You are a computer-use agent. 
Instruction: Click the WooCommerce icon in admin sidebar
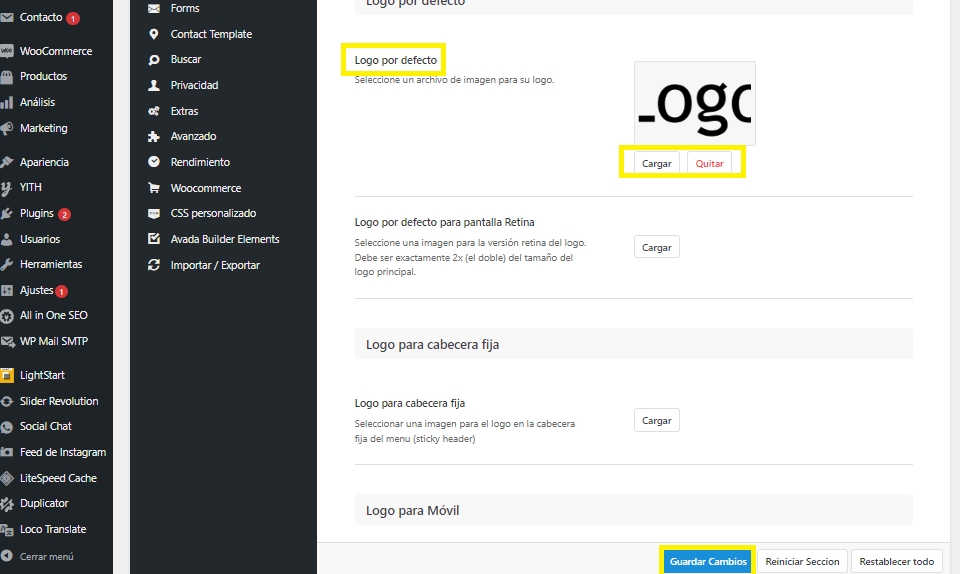(7, 51)
